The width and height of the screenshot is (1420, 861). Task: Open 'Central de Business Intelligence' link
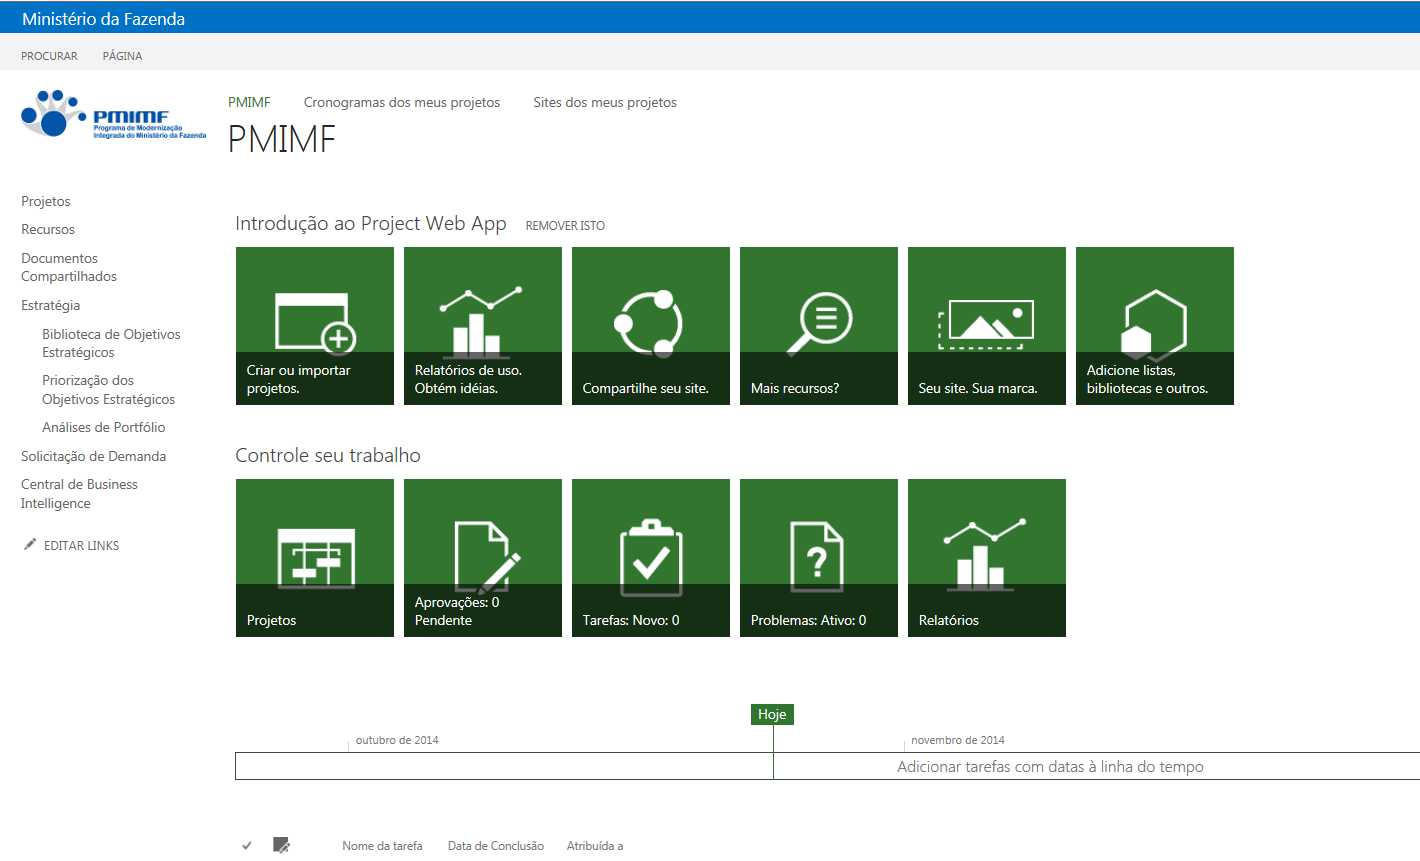coord(79,493)
